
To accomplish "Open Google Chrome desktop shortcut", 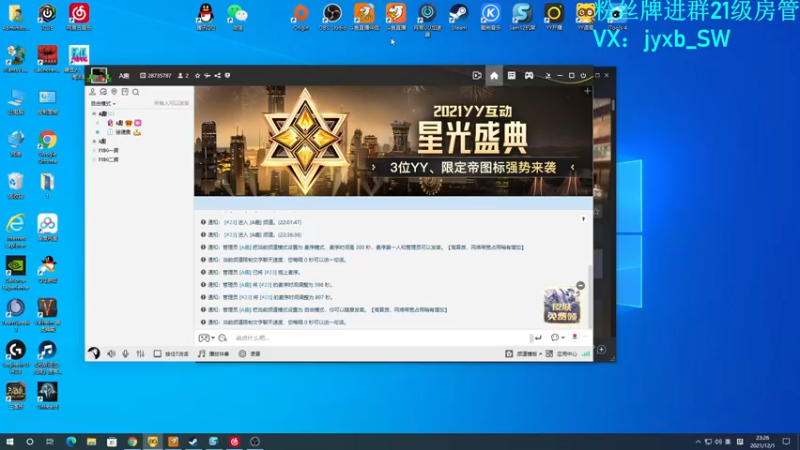I will click(x=47, y=147).
